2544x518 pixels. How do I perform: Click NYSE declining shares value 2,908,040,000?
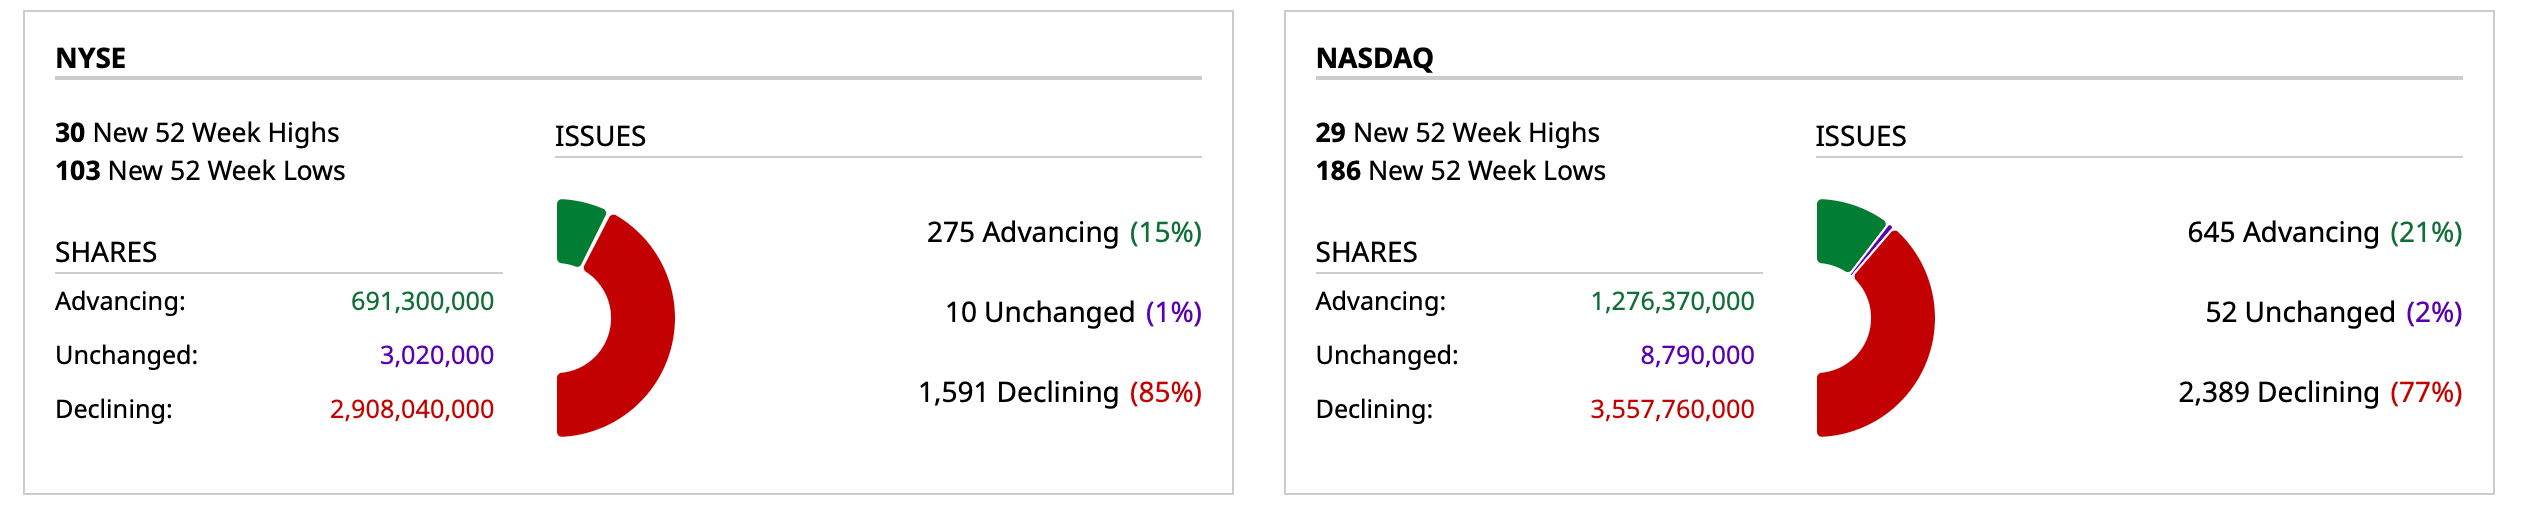[412, 410]
